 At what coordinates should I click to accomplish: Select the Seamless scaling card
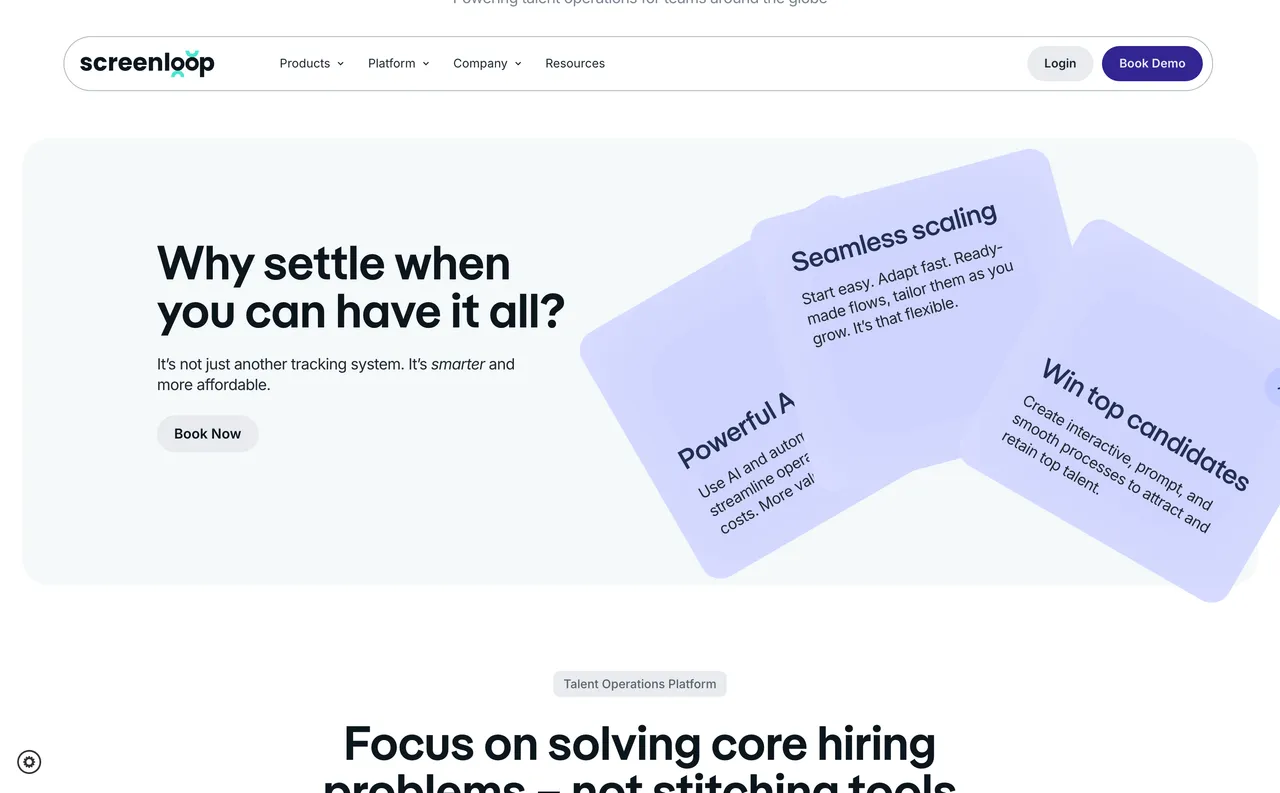pyautogui.click(x=900, y=280)
